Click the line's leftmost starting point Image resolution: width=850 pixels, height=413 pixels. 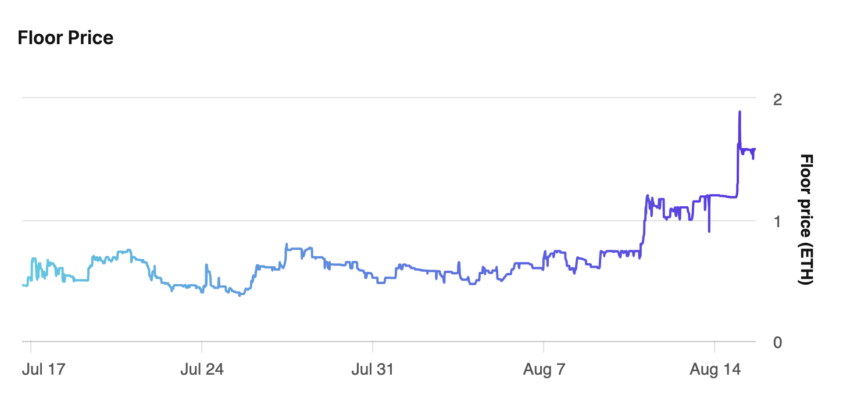(23, 285)
